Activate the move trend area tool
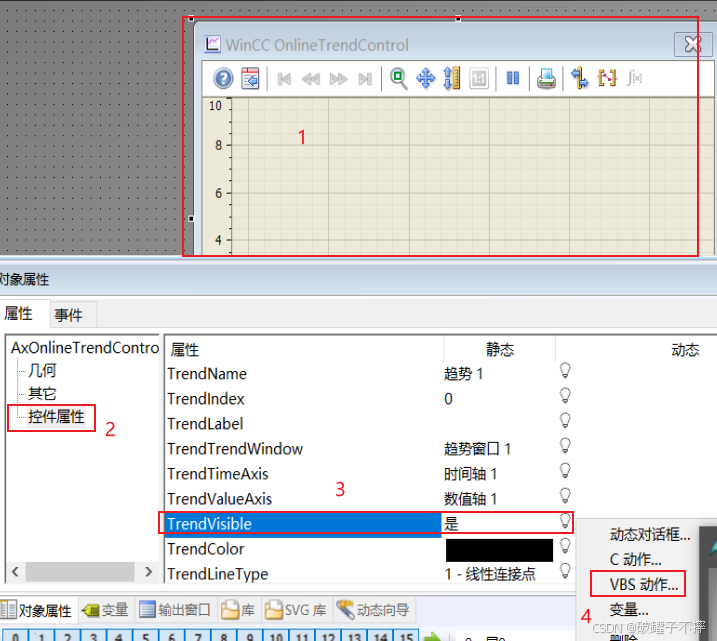717x641 pixels. [x=425, y=78]
